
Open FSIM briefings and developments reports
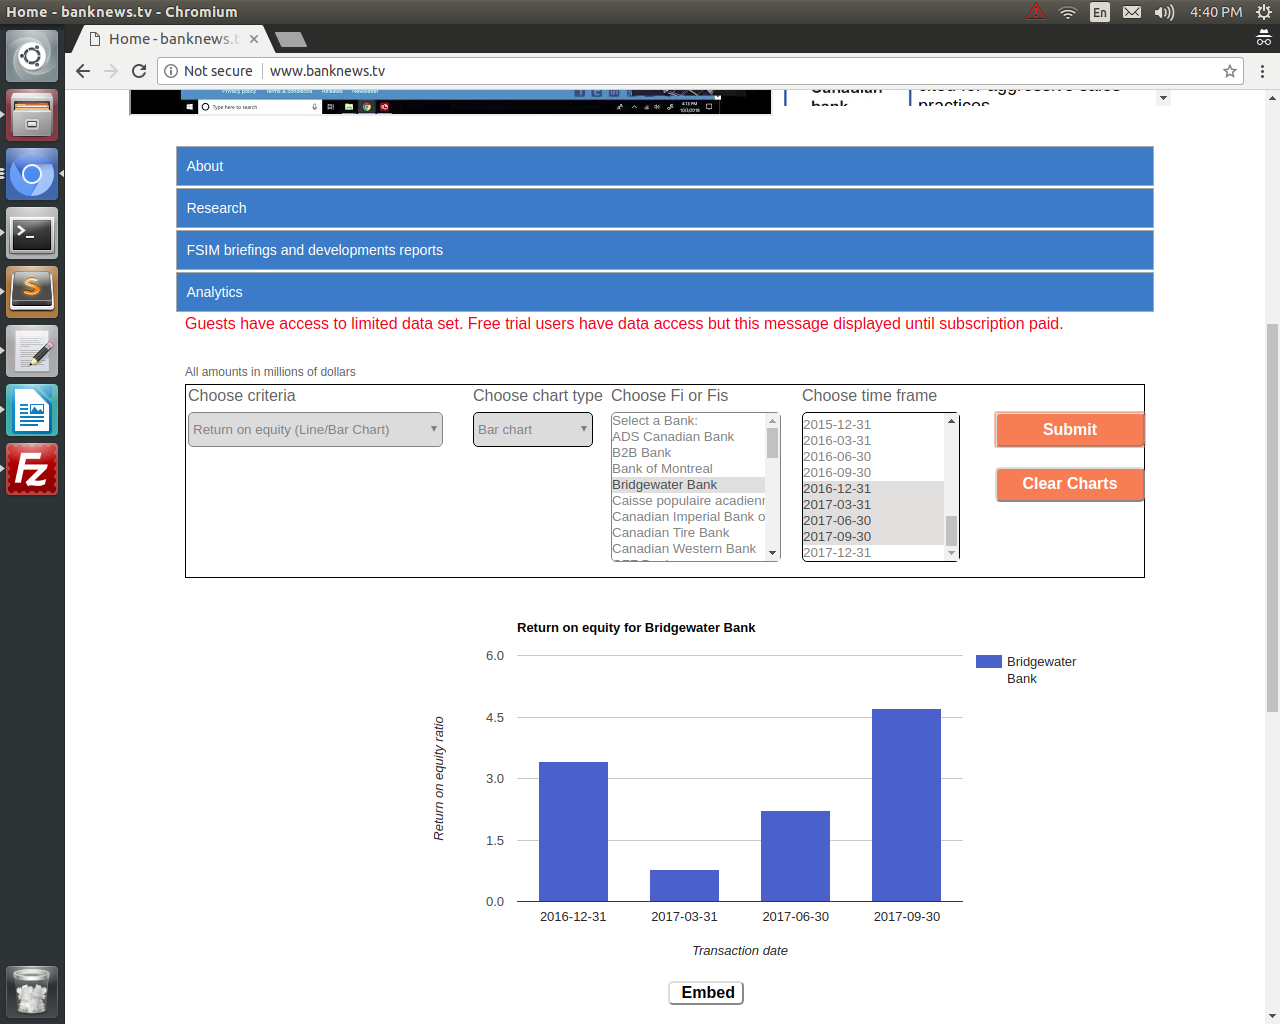tap(664, 250)
